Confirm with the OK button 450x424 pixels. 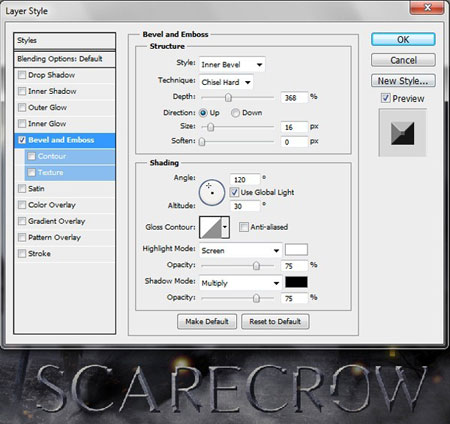pos(403,39)
